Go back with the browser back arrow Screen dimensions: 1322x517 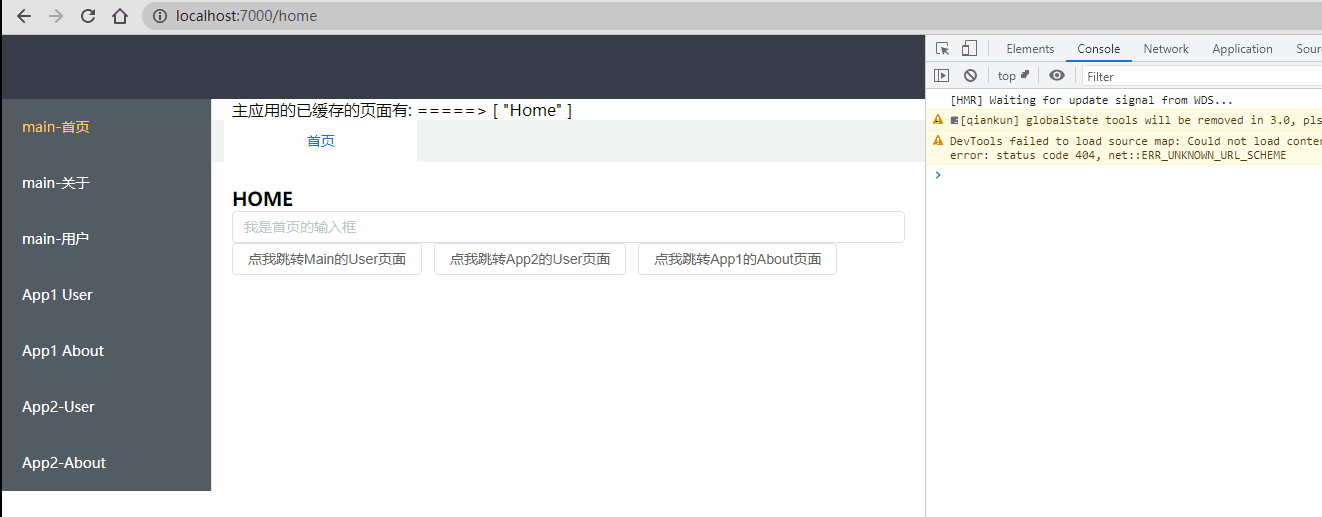point(24,16)
